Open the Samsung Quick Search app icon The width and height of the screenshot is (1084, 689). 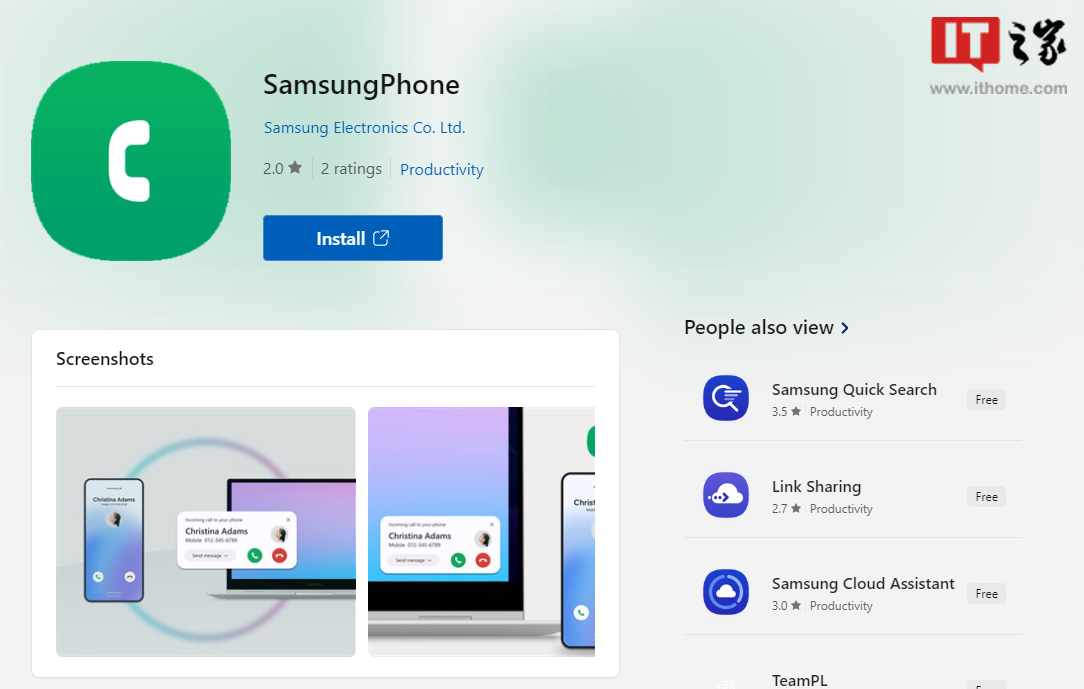726,398
